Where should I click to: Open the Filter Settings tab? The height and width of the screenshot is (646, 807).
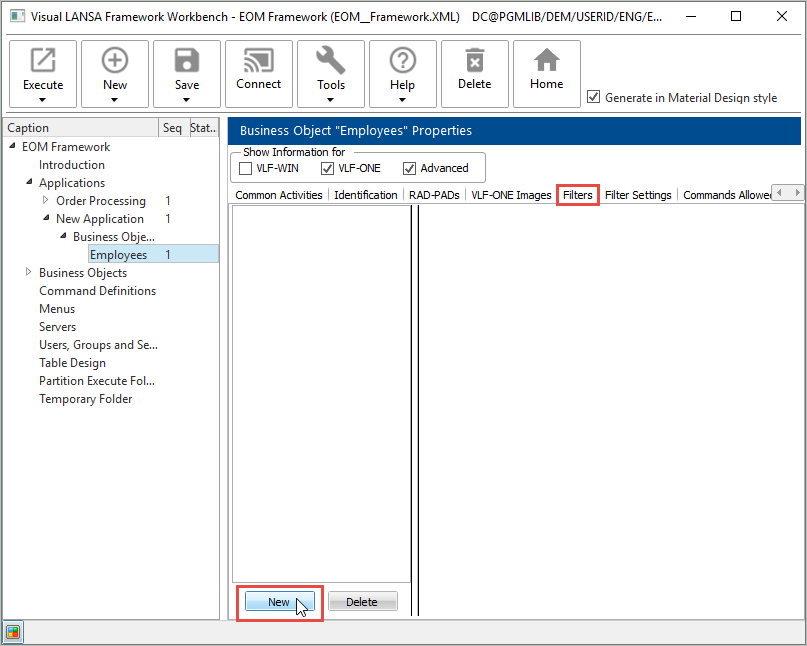[638, 195]
